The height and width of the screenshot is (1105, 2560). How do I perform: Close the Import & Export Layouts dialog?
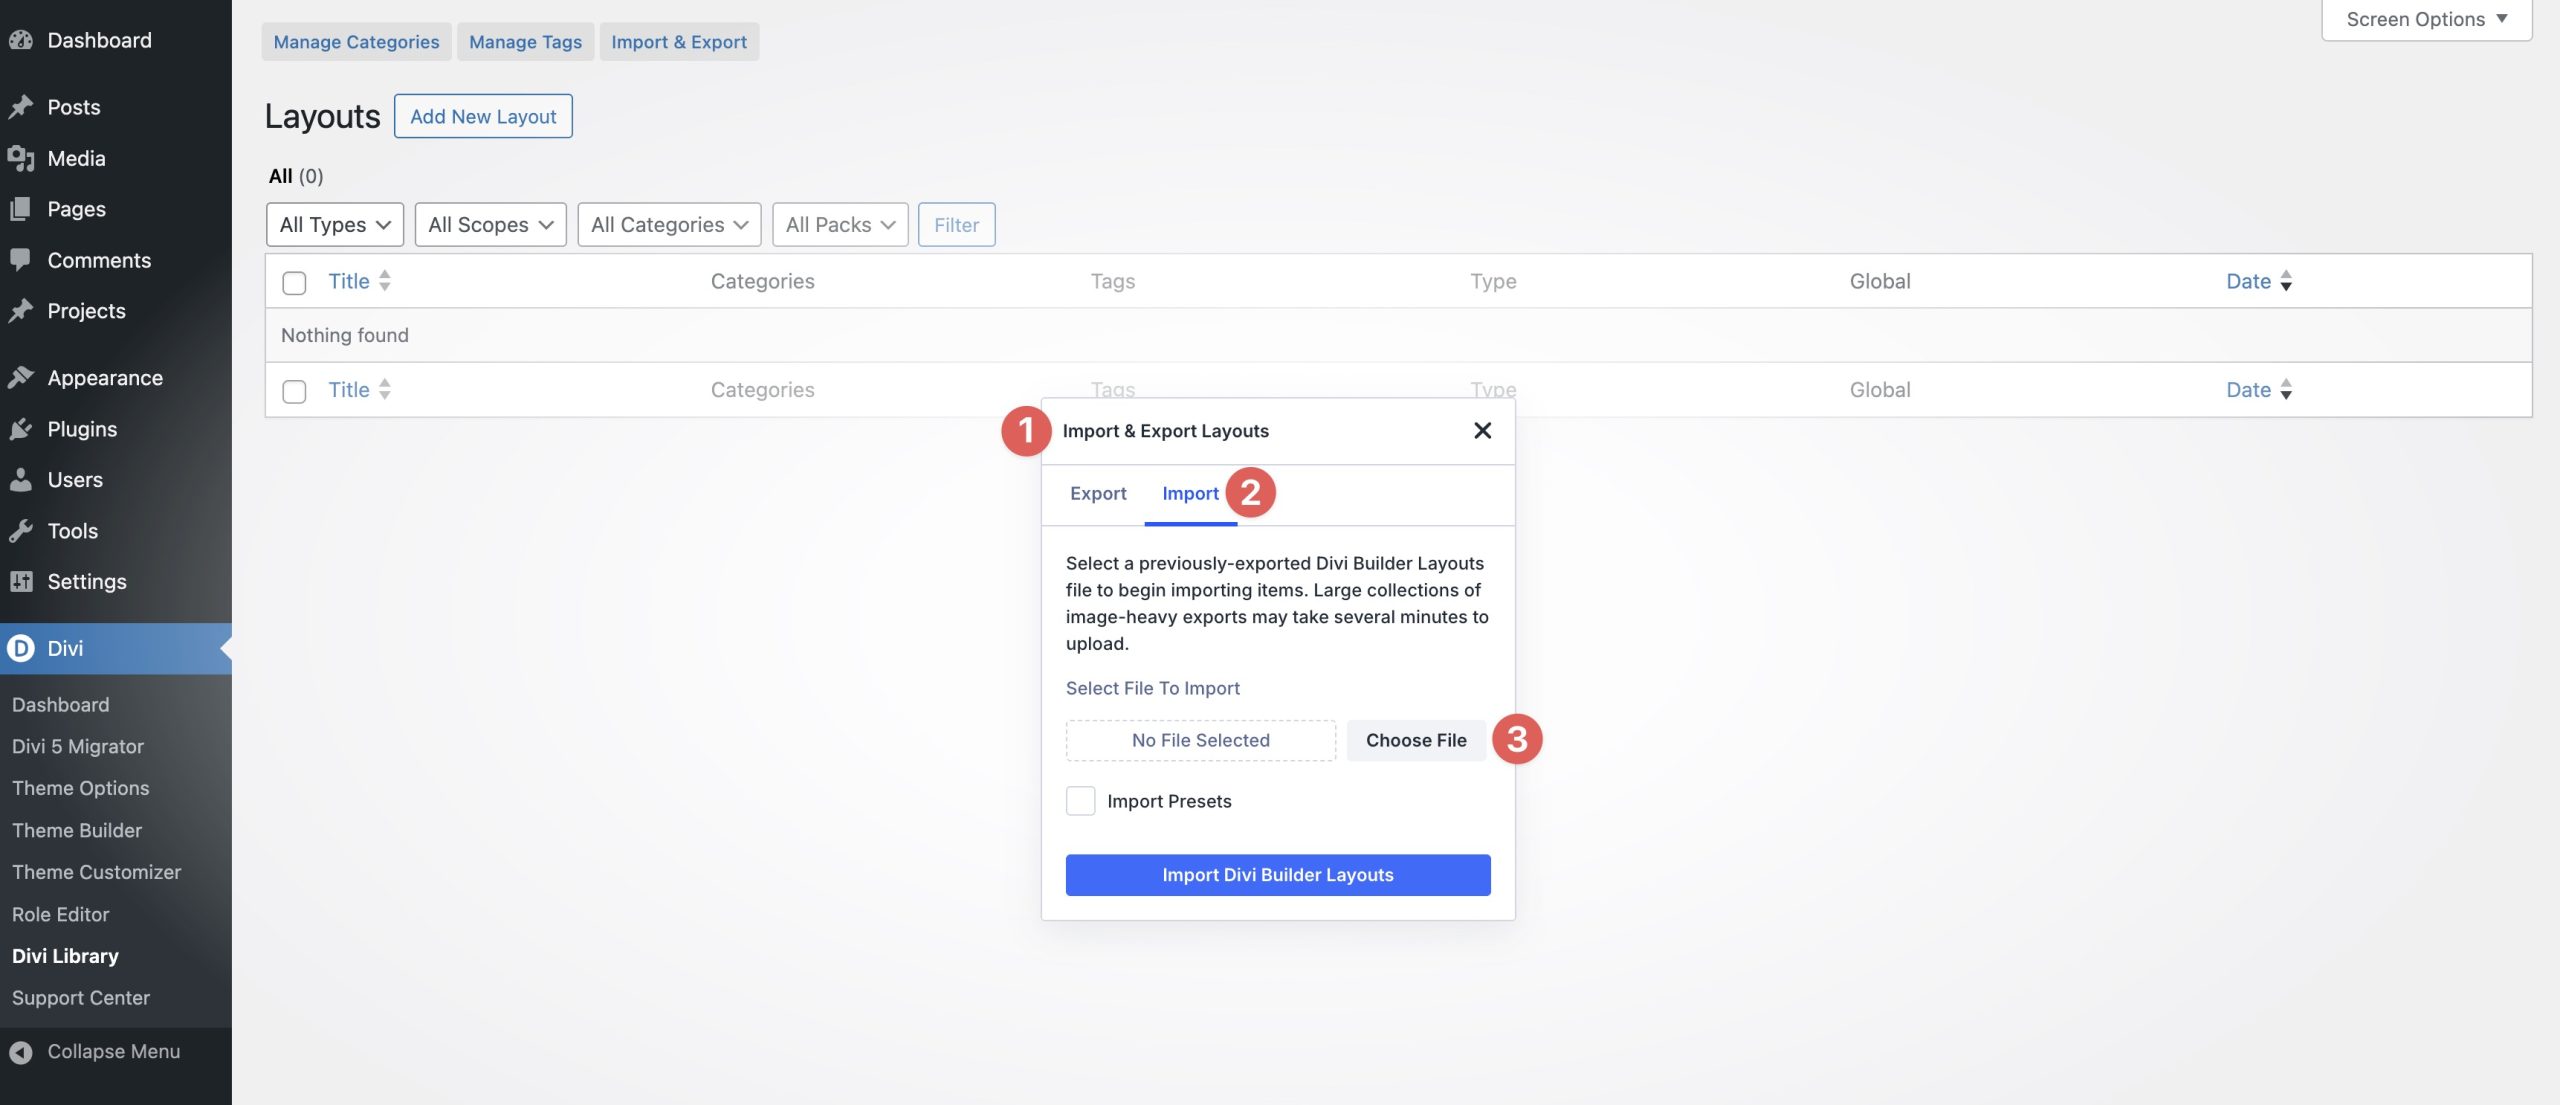click(x=1483, y=430)
